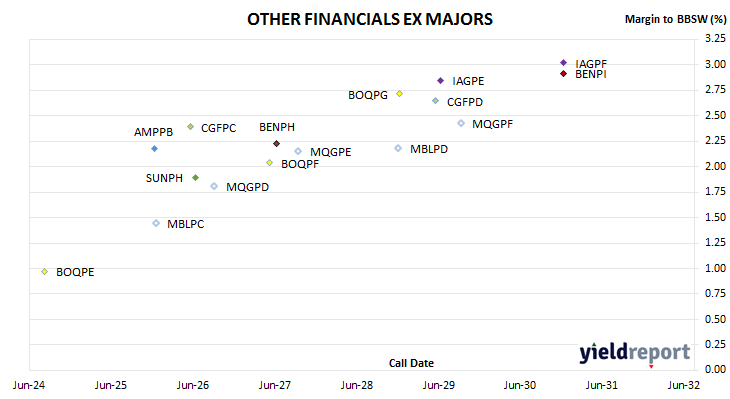Select the SUNPH green diamond marker
Image resolution: width=730 pixels, height=399 pixels.
click(x=196, y=177)
